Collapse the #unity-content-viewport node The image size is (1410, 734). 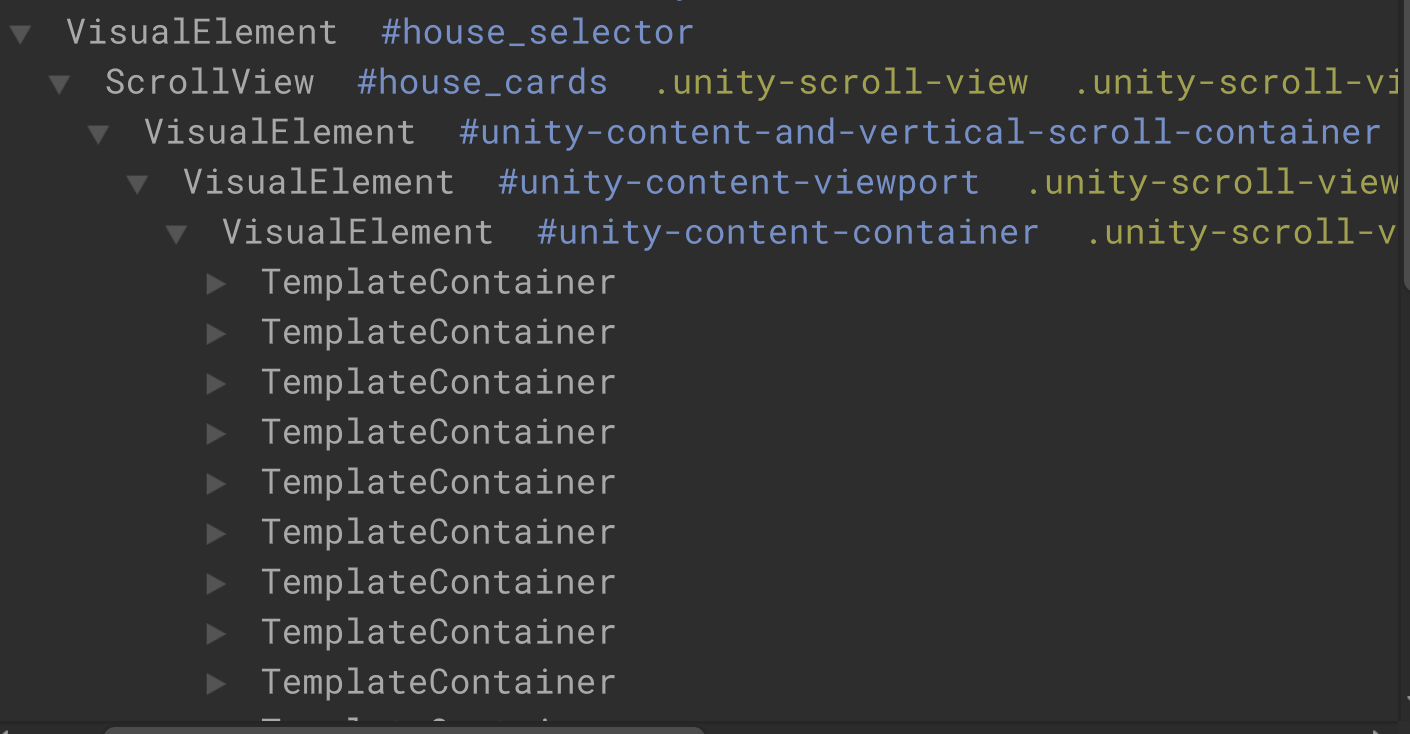(137, 182)
